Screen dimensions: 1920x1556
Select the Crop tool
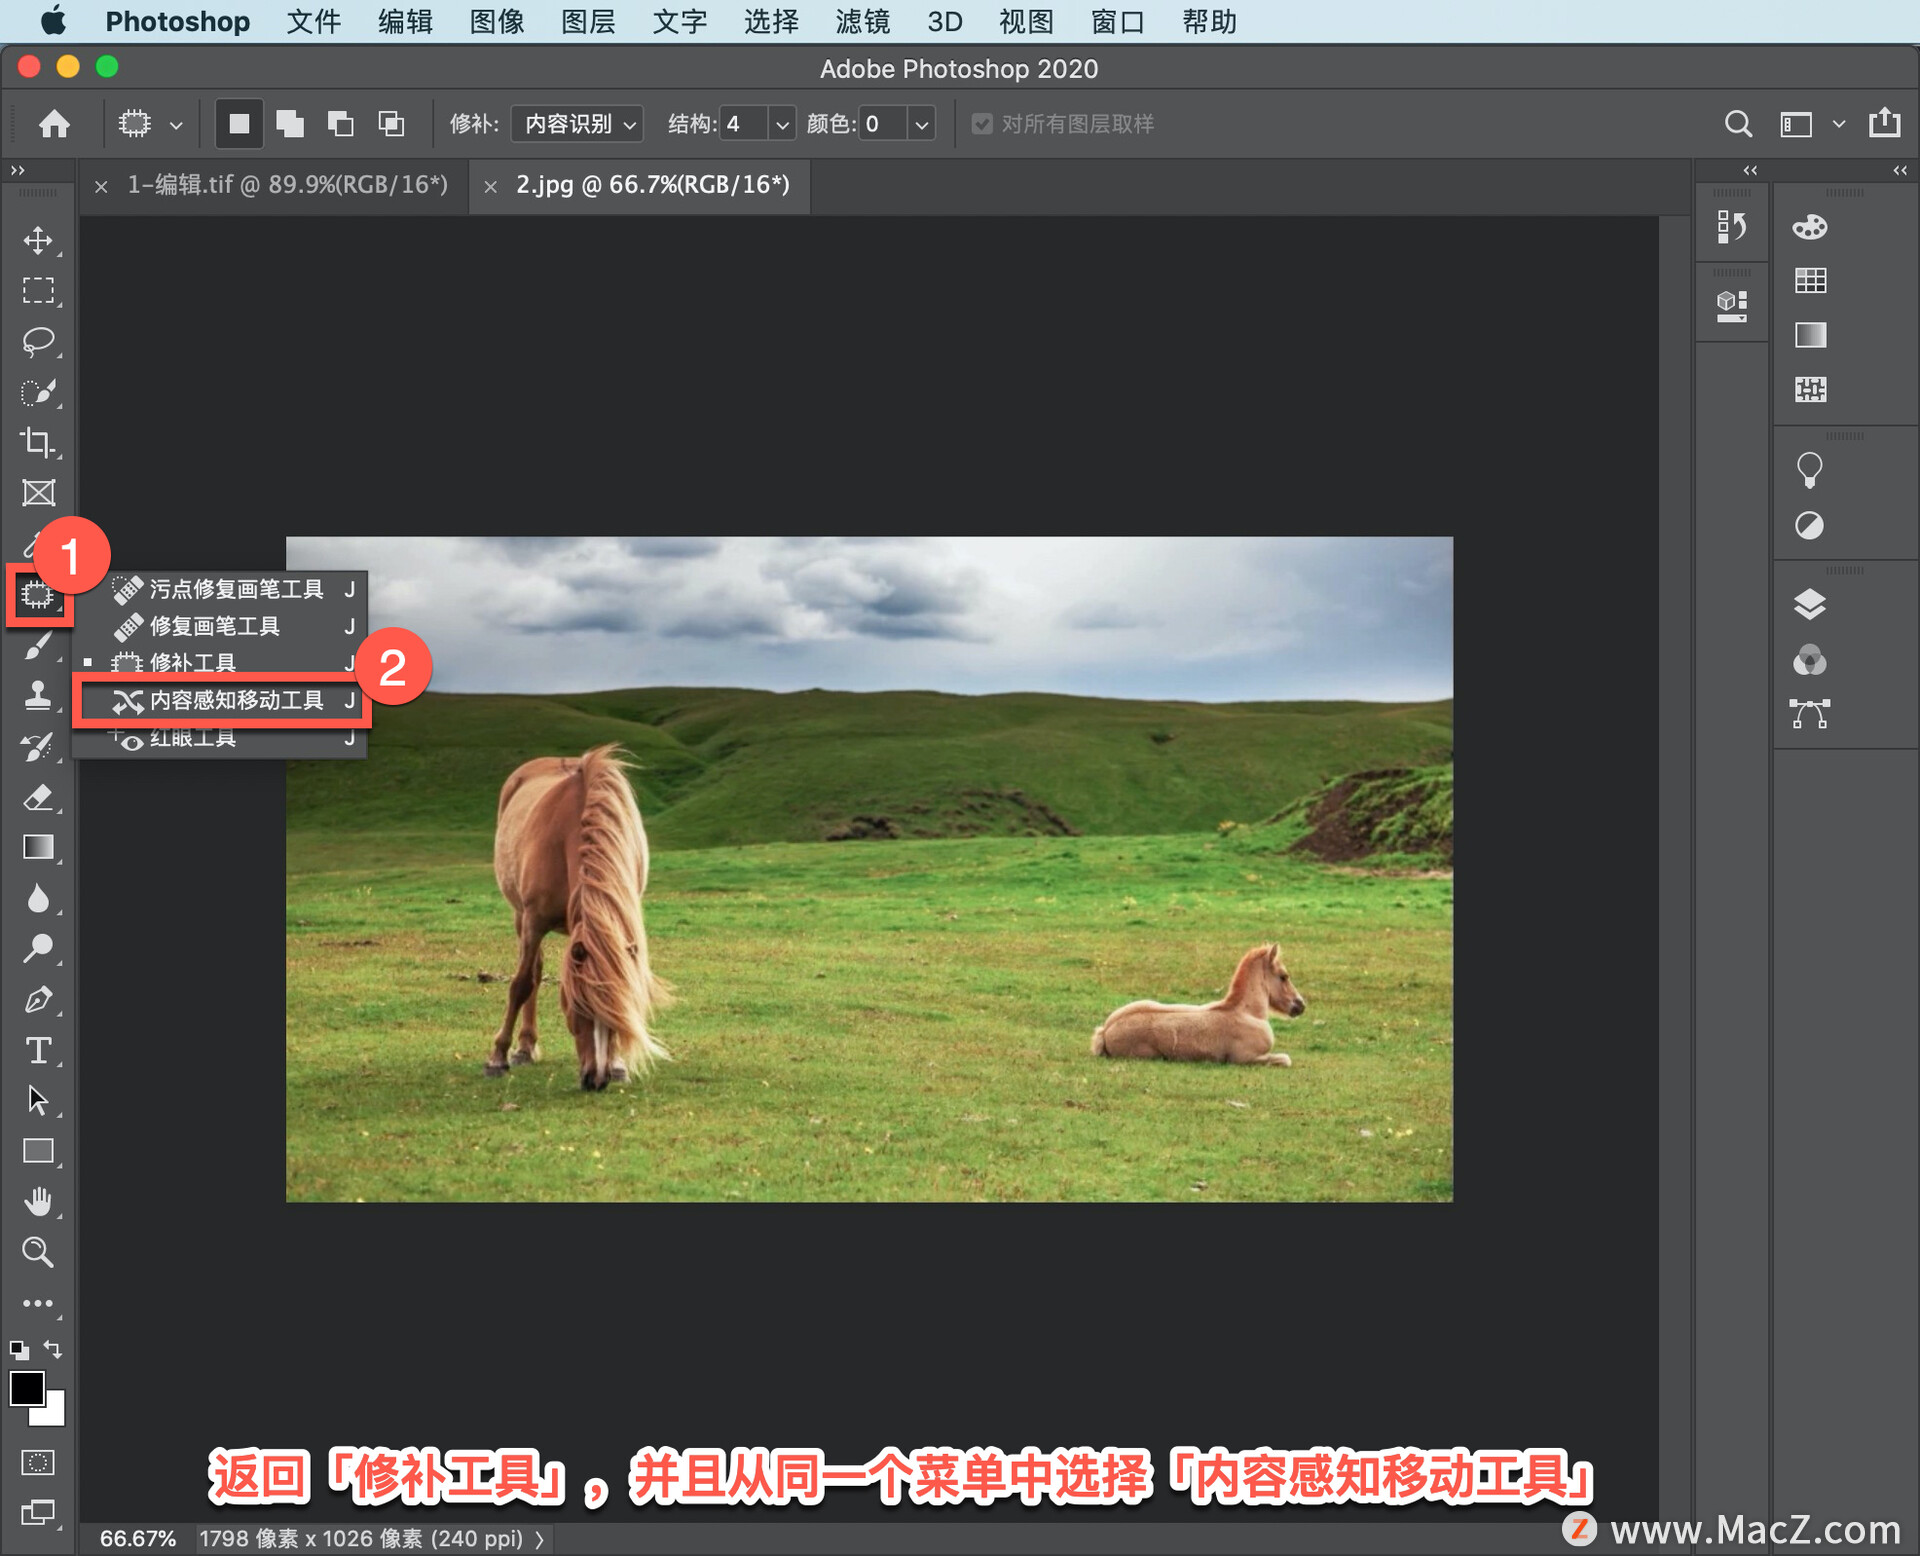(x=38, y=442)
